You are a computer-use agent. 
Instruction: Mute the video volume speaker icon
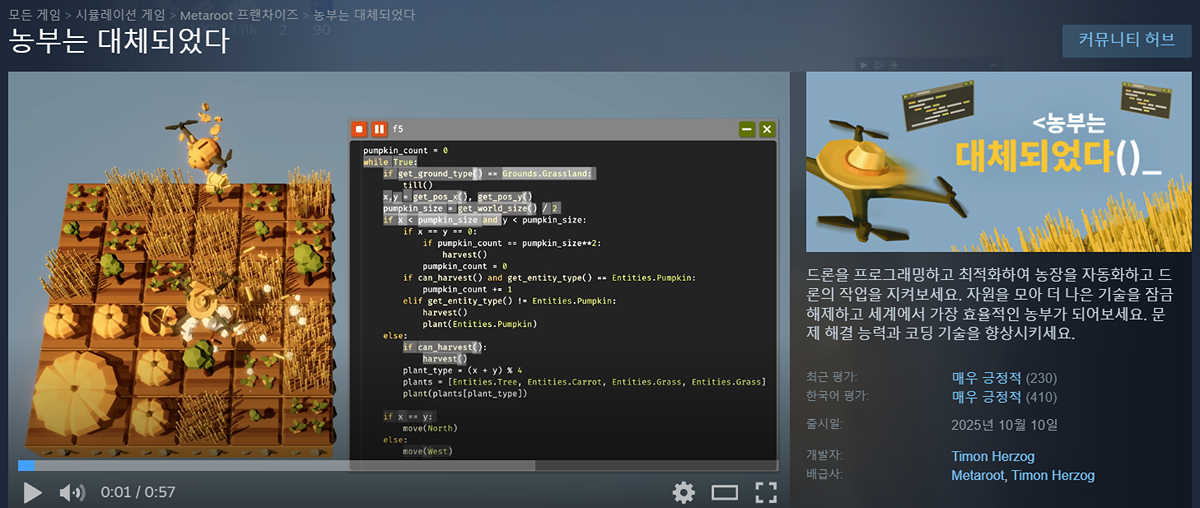[x=71, y=492]
